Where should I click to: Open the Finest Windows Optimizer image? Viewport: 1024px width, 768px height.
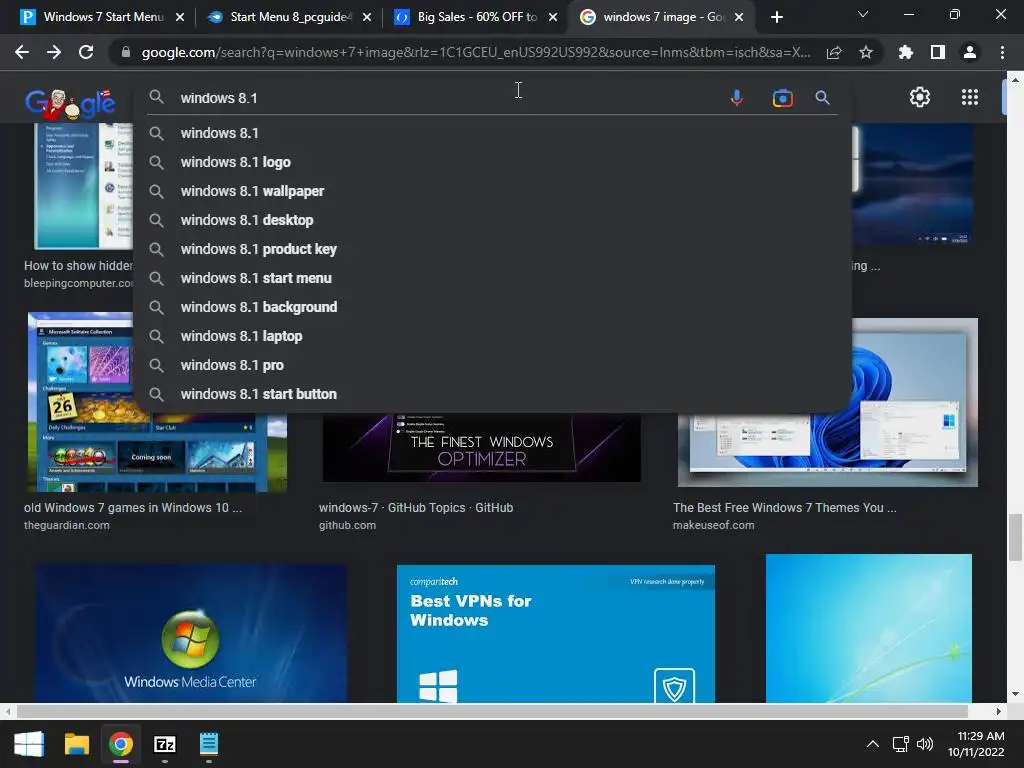point(481,448)
